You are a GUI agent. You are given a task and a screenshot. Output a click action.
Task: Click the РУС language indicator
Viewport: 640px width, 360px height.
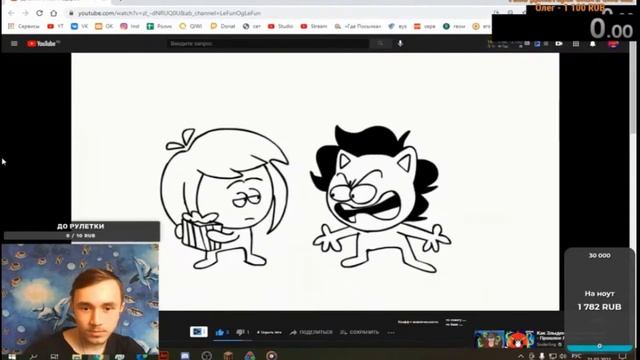click(x=576, y=356)
